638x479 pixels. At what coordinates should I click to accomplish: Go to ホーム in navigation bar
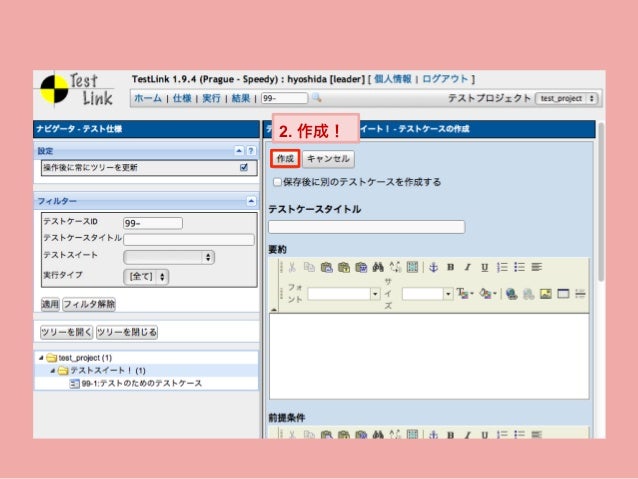pyautogui.click(x=148, y=98)
